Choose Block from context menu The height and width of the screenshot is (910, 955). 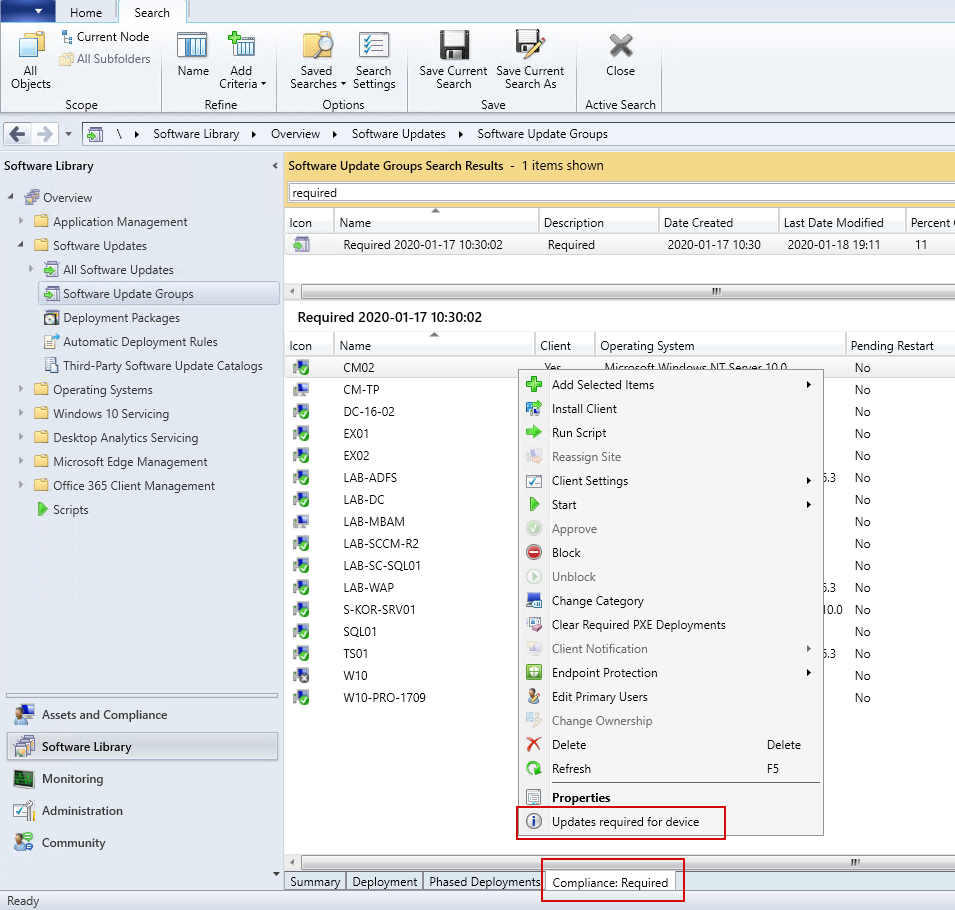coord(669,552)
